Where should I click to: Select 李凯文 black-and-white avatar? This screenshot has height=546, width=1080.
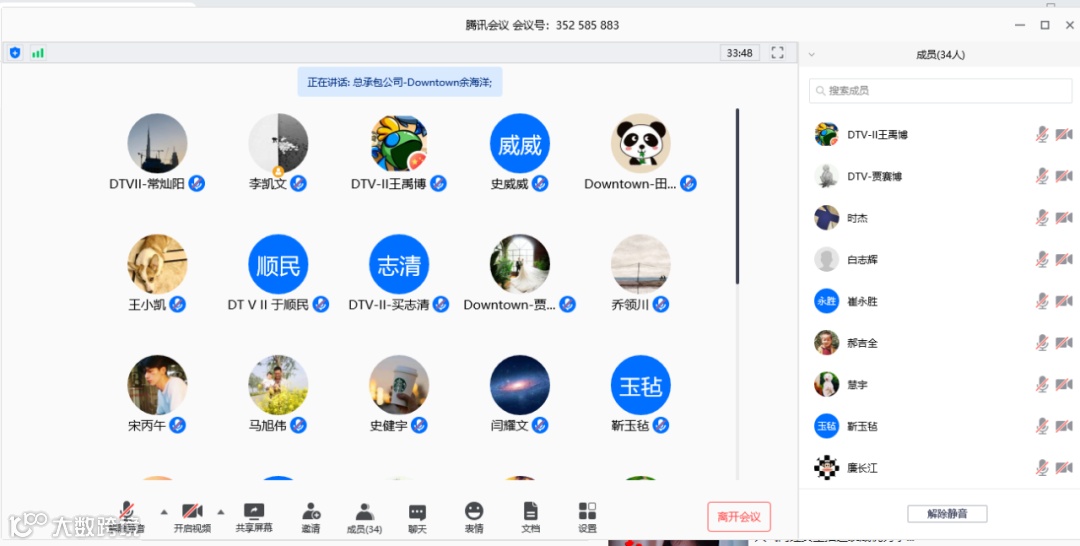[x=278, y=143]
